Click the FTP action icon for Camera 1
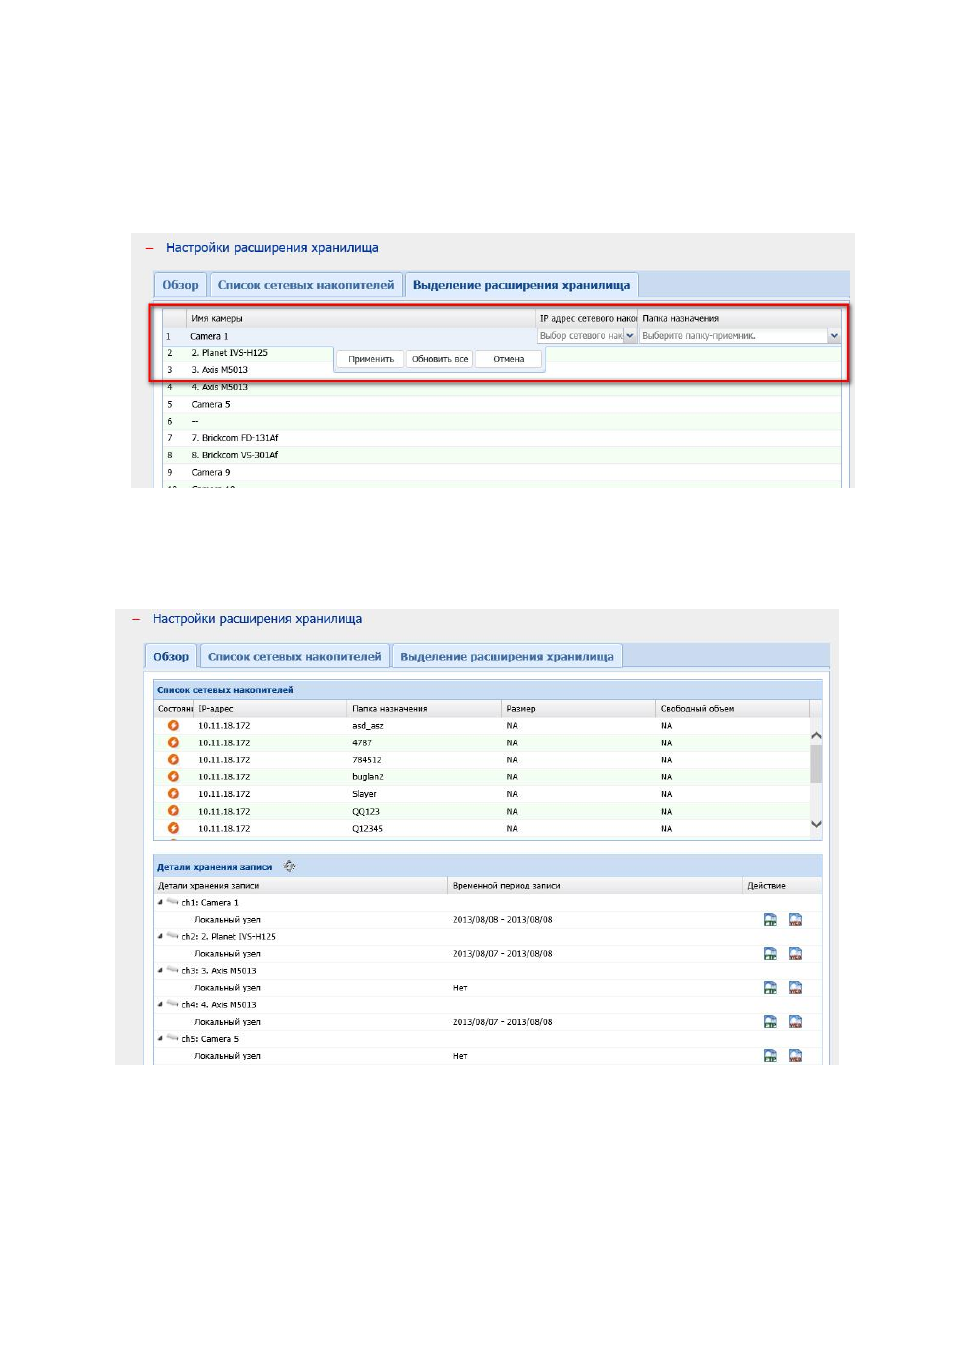 pos(770,920)
